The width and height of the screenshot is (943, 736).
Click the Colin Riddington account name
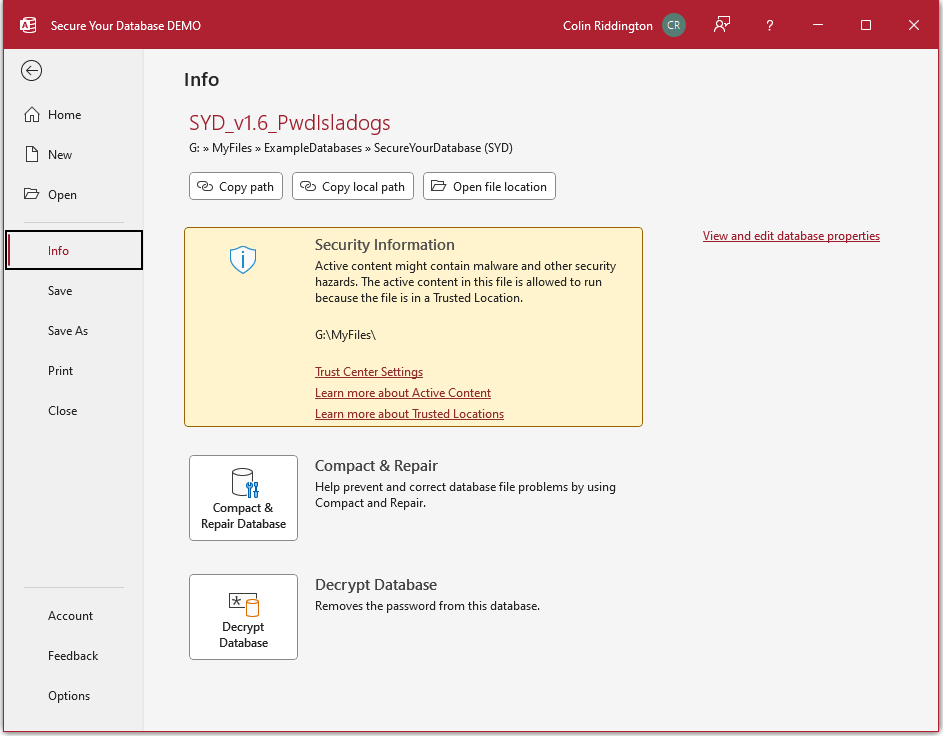coord(607,26)
